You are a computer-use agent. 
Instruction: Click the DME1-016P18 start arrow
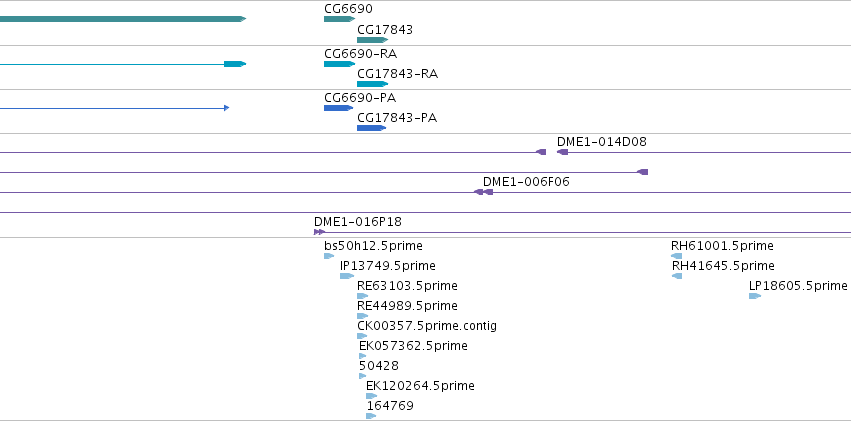(x=319, y=232)
